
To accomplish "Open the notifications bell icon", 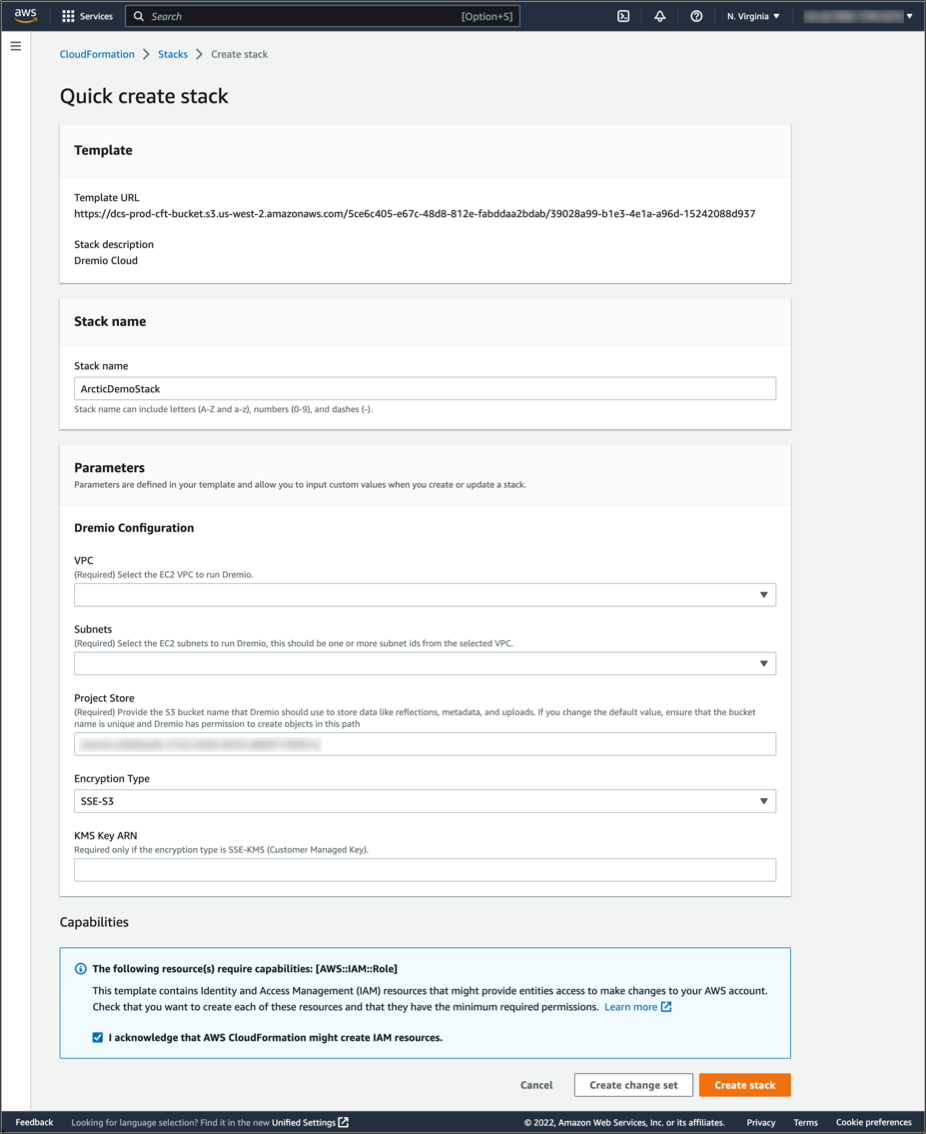I will (660, 16).
